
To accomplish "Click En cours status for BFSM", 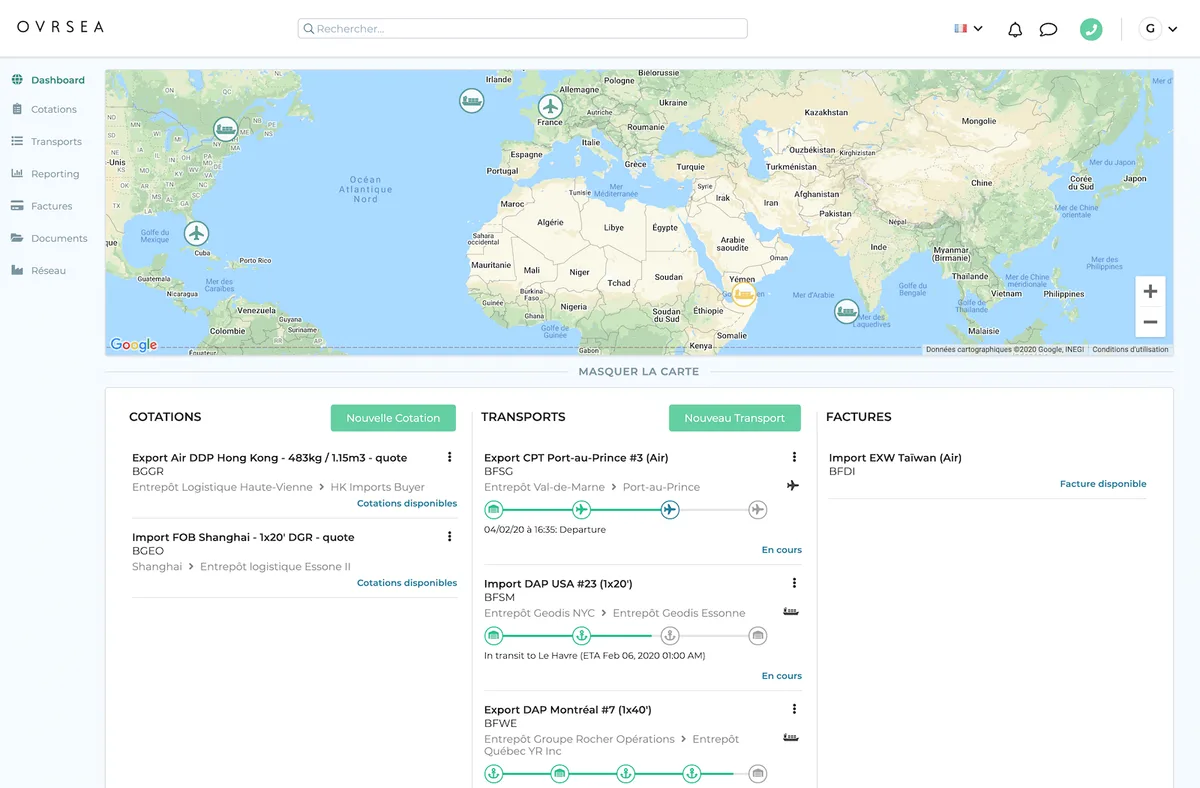I will pos(782,676).
